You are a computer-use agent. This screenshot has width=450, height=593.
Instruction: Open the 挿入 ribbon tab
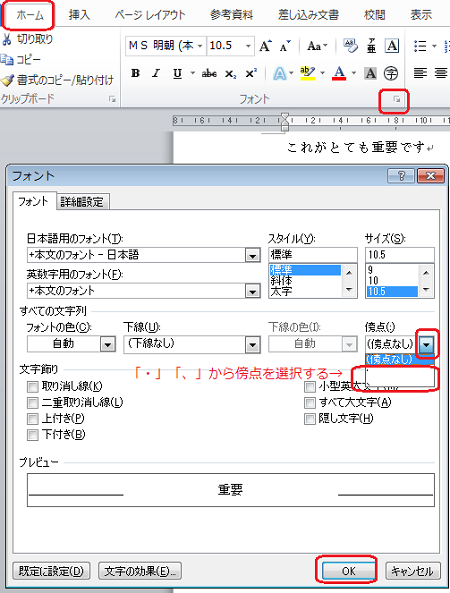[79, 15]
